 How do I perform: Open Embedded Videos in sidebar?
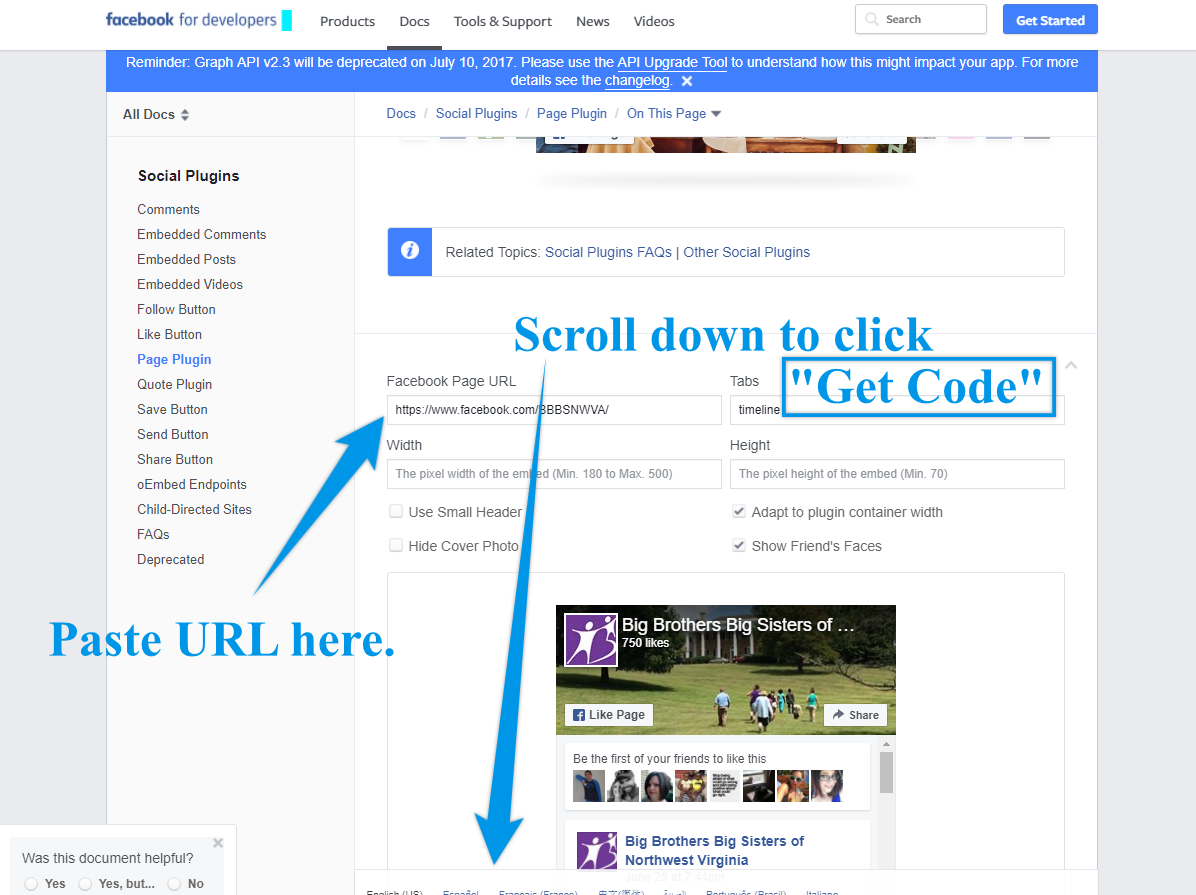pyautogui.click(x=190, y=284)
